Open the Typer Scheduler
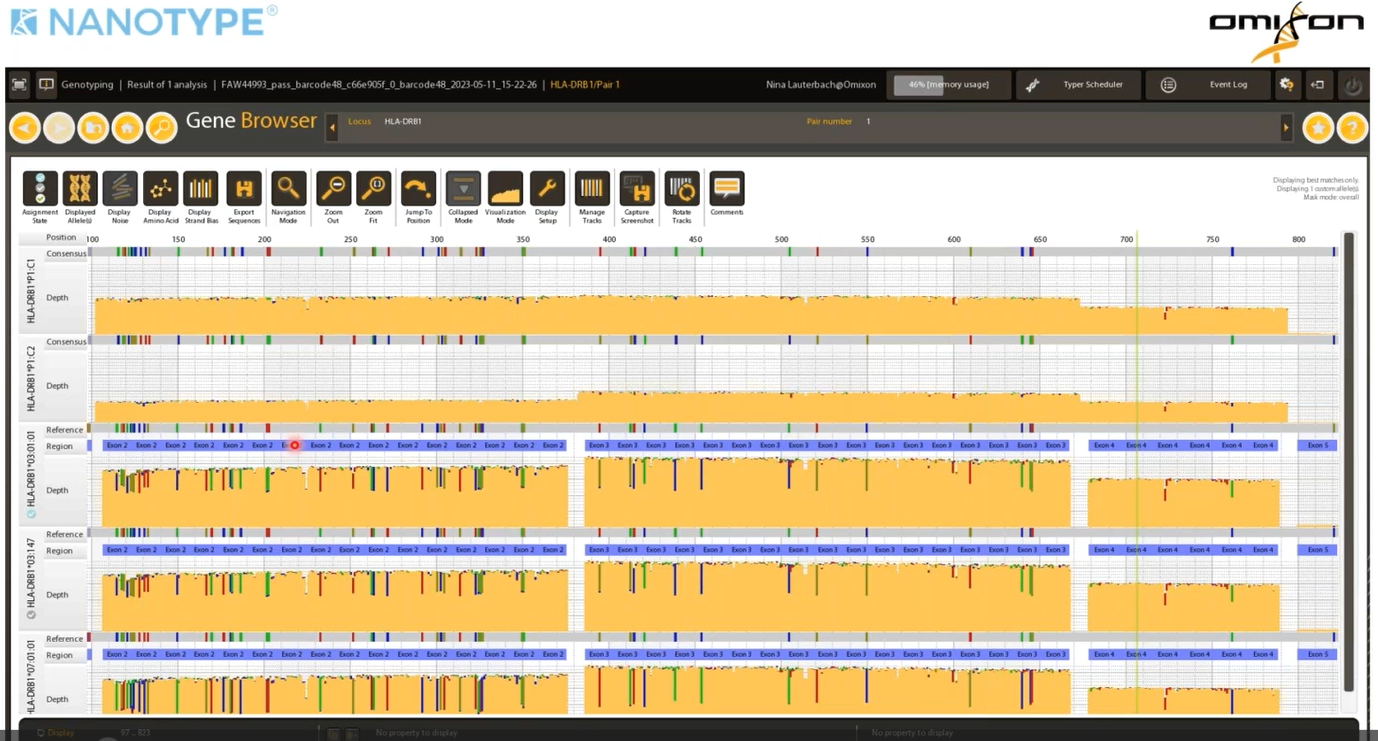 tap(1077, 85)
